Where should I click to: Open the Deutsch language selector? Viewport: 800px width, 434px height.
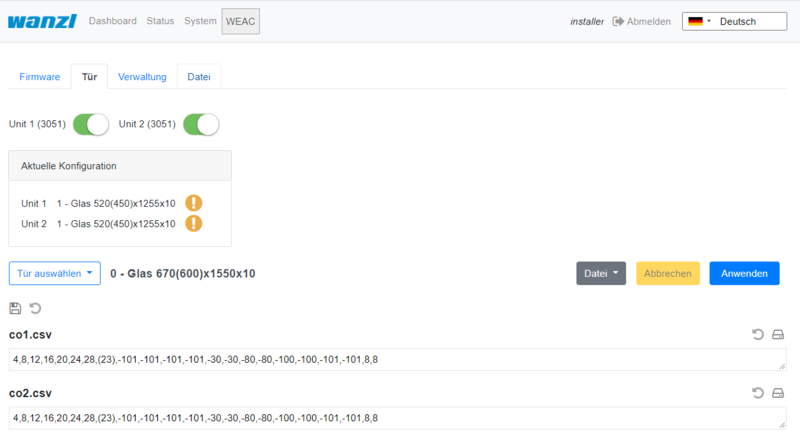(733, 22)
